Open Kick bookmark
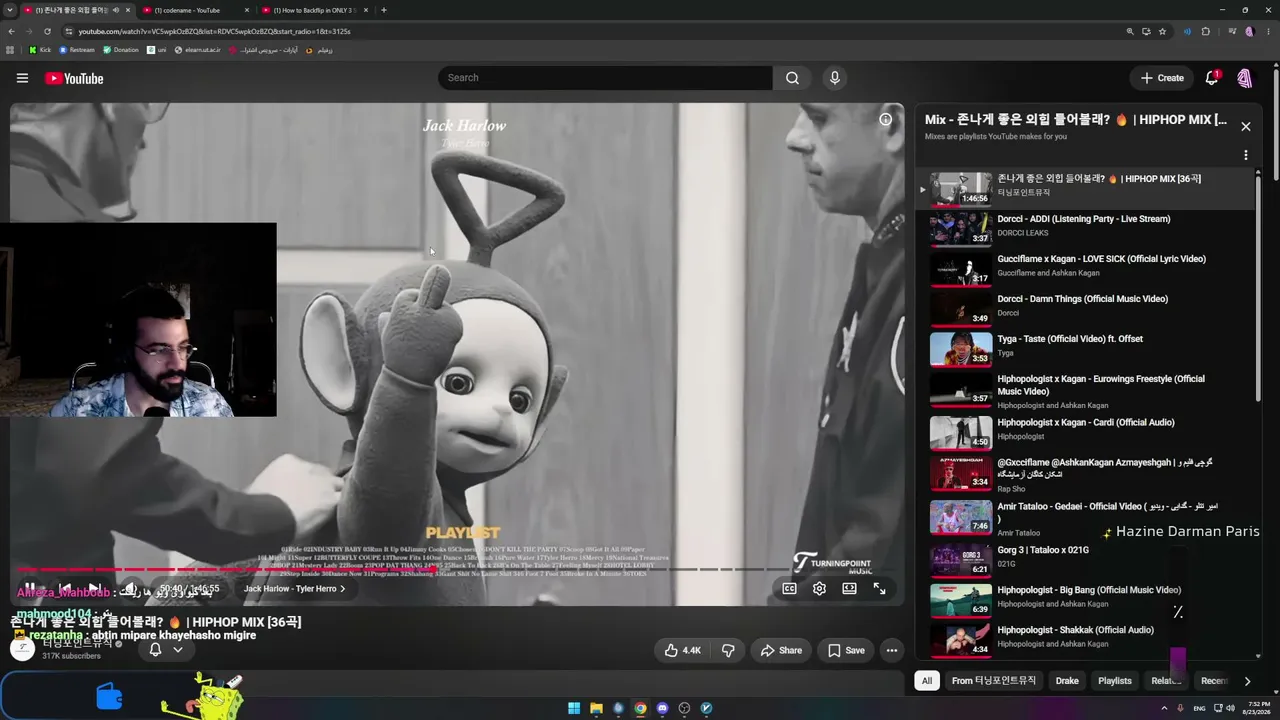Image resolution: width=1280 pixels, height=720 pixels. [x=40, y=50]
